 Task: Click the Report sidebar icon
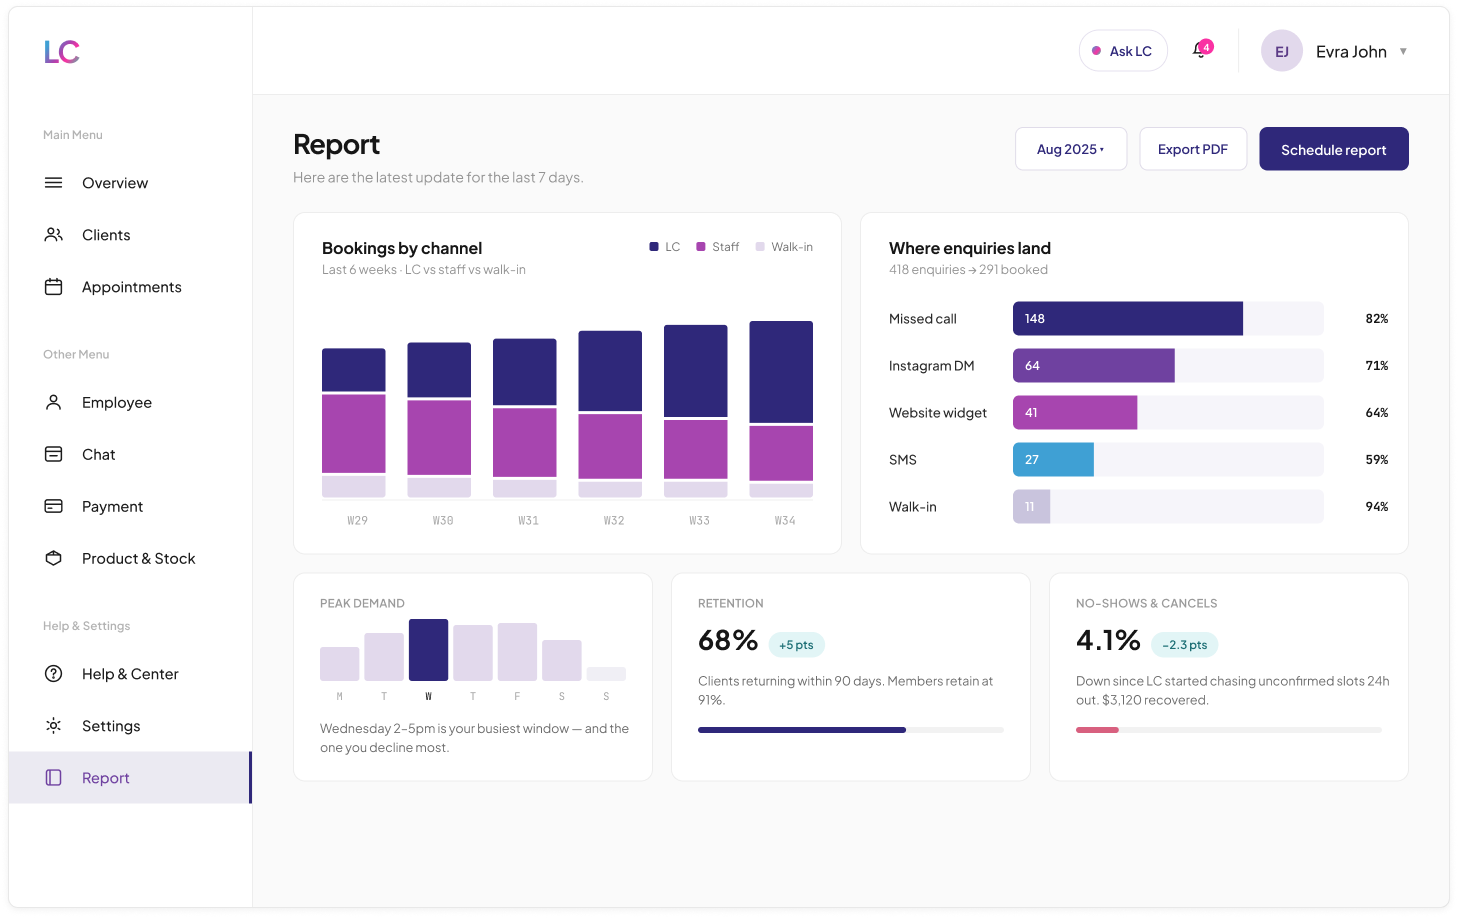coord(54,778)
